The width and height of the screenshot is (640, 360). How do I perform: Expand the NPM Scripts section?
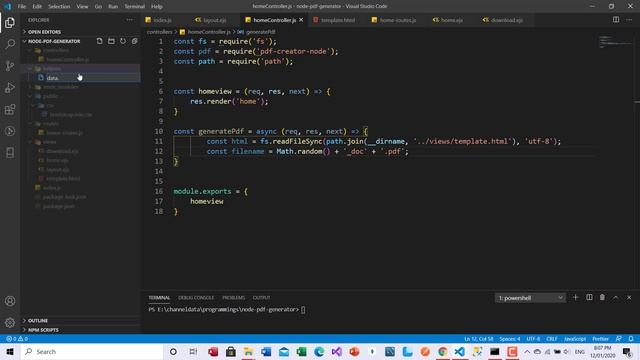43,330
